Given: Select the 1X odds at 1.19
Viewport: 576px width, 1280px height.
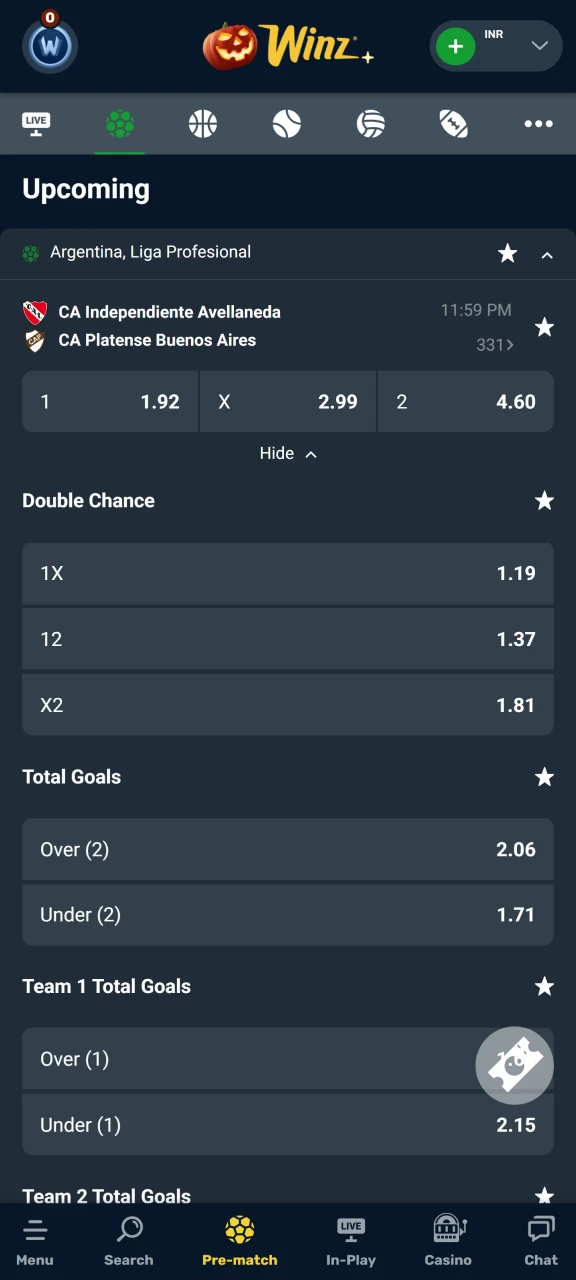Looking at the screenshot, I should [288, 574].
